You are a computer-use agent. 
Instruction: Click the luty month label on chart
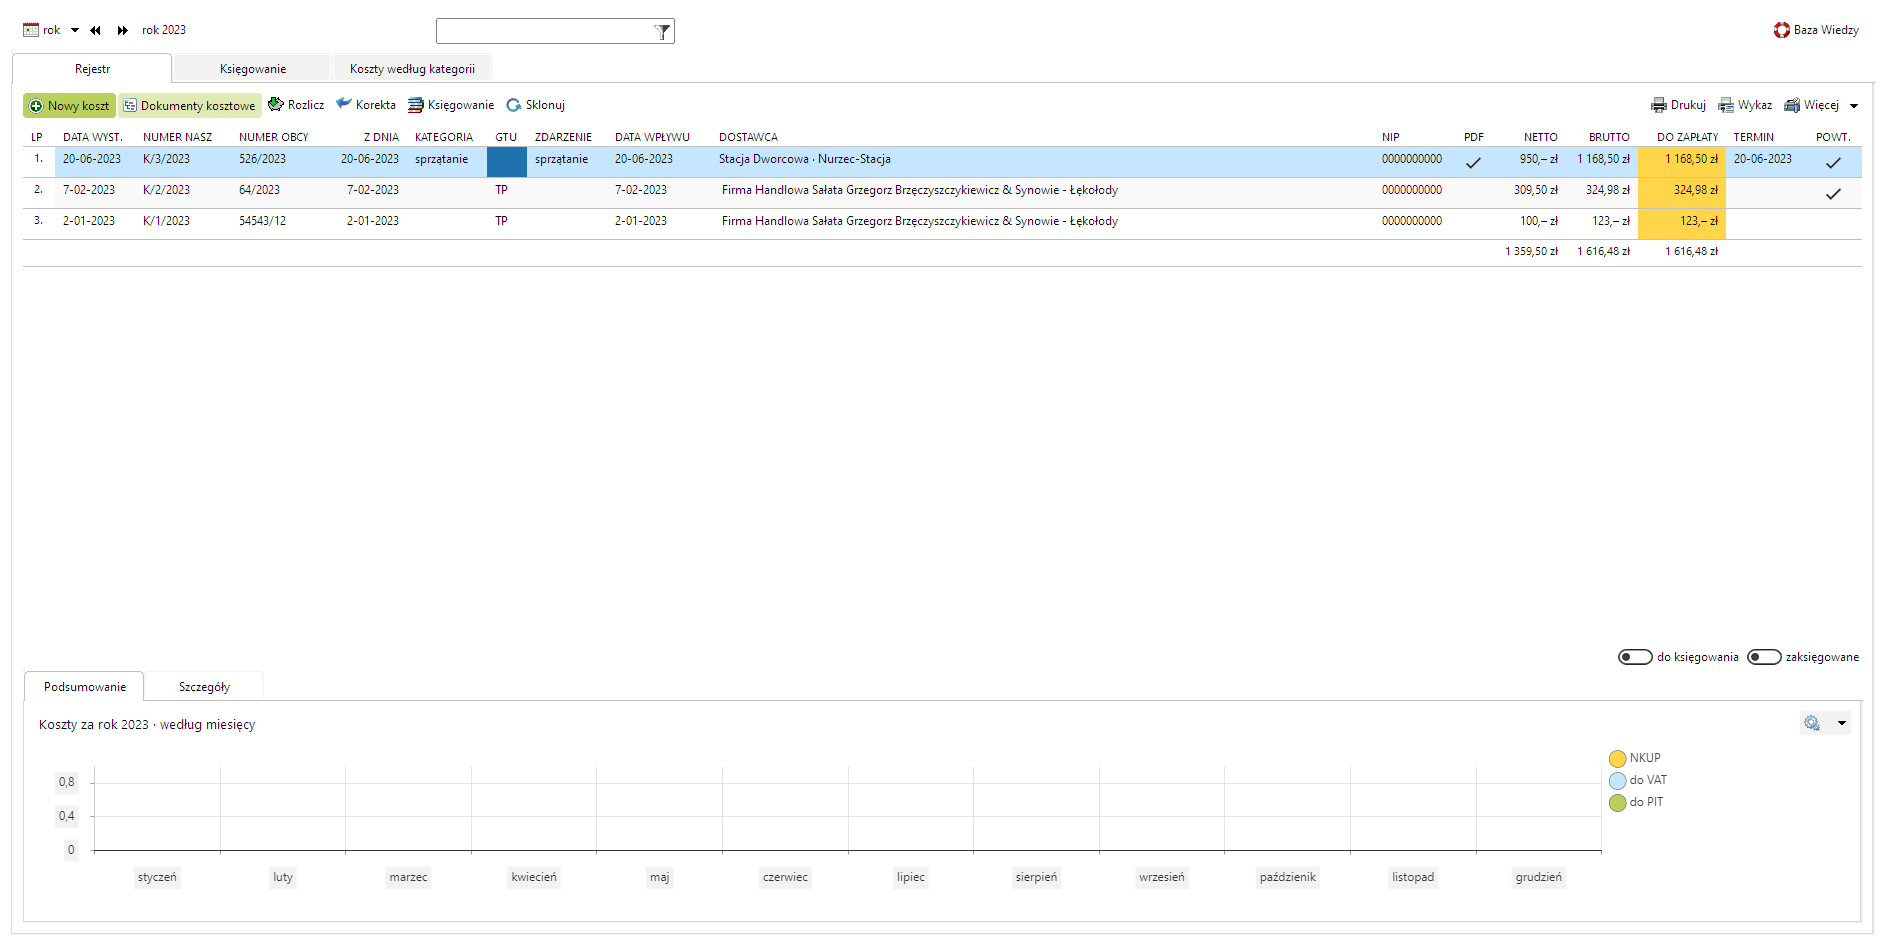point(283,877)
